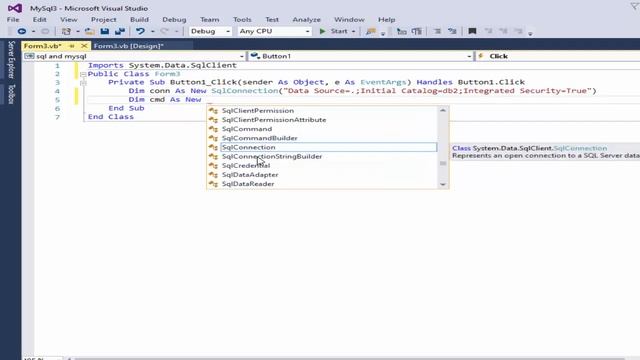Click the Visual Studio logo icon
Image resolution: width=640 pixels, height=360 pixels.
15,8
